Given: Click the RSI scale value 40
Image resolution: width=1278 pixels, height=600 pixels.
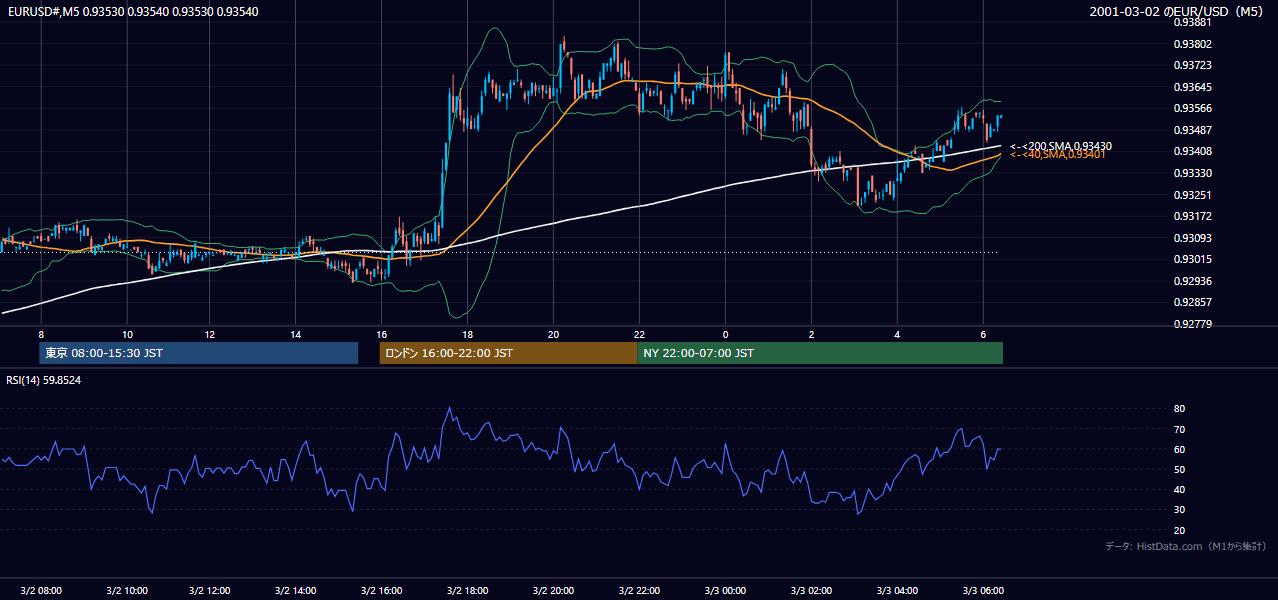Looking at the screenshot, I should click(1179, 489).
